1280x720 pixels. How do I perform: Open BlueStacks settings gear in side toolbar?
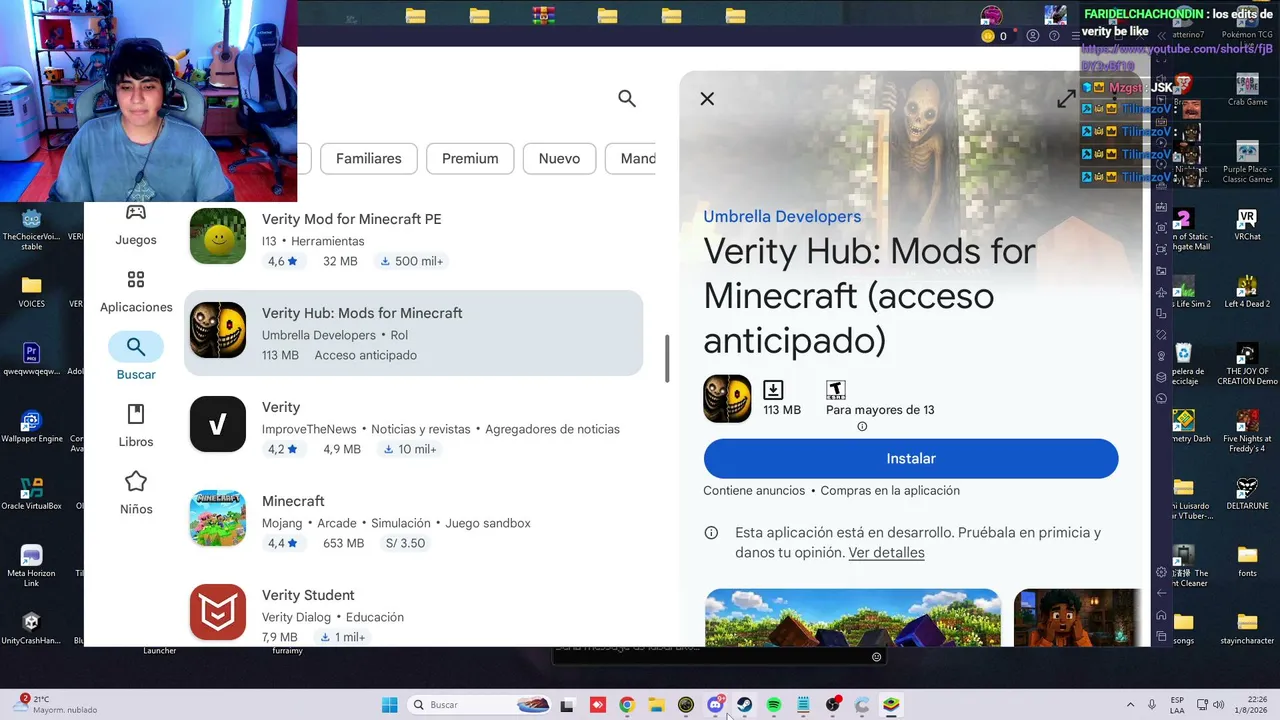click(x=1161, y=573)
